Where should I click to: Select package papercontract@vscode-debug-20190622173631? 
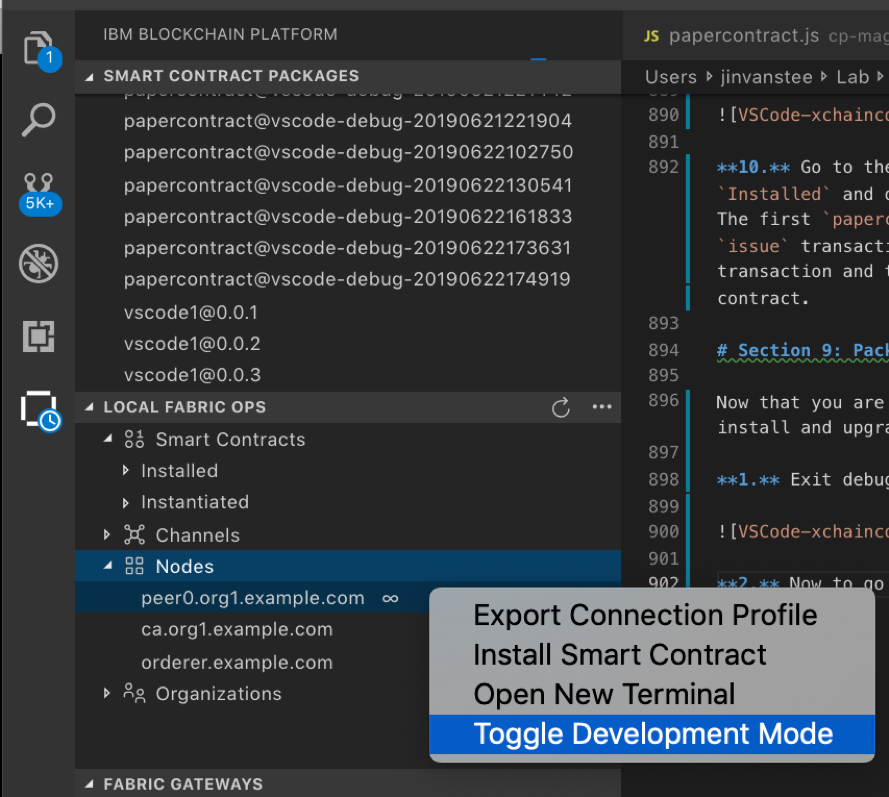348,248
